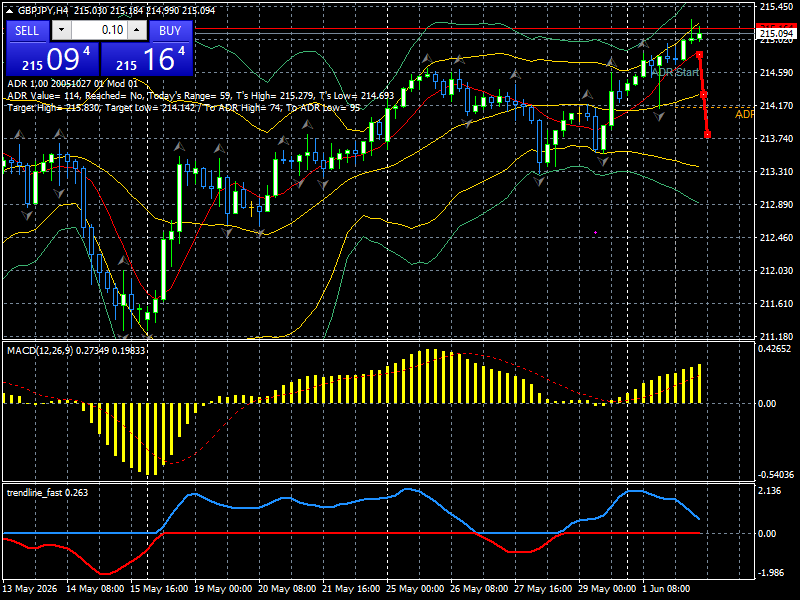Decrease trade volume with the down arrow
The width and height of the screenshot is (800, 600).
coord(62,30)
